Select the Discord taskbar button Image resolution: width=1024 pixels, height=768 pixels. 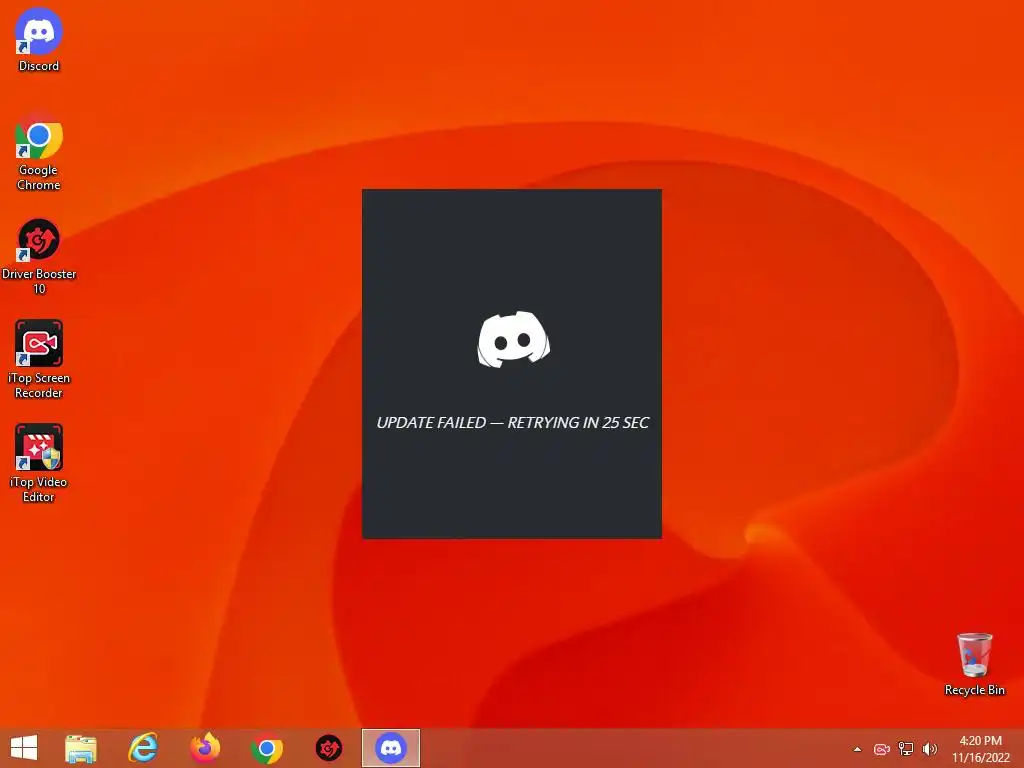point(391,748)
